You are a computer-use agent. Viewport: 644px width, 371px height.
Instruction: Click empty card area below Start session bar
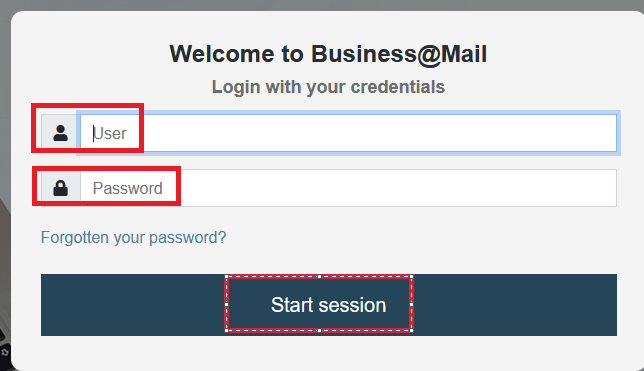[329, 353]
